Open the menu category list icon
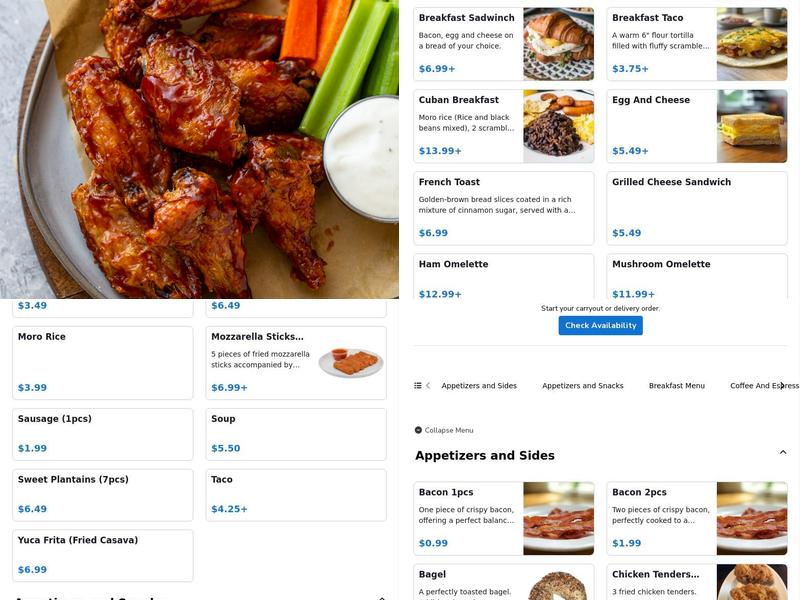The height and width of the screenshot is (600, 800). pos(417,386)
